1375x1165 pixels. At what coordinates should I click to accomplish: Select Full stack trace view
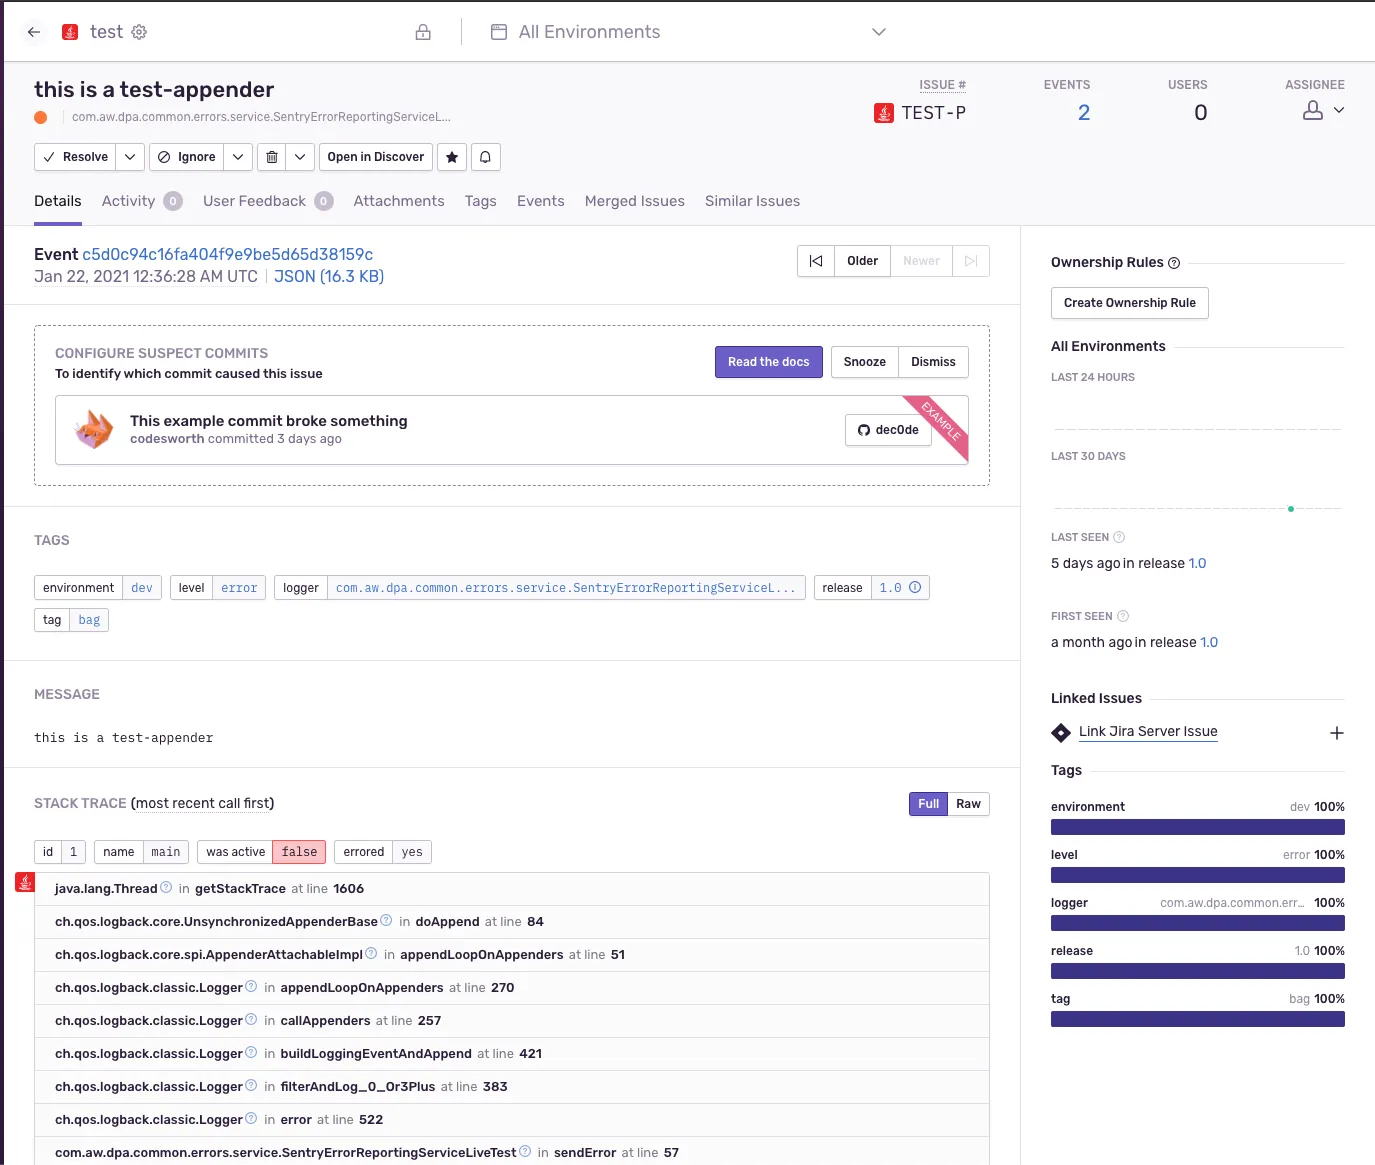click(x=928, y=804)
